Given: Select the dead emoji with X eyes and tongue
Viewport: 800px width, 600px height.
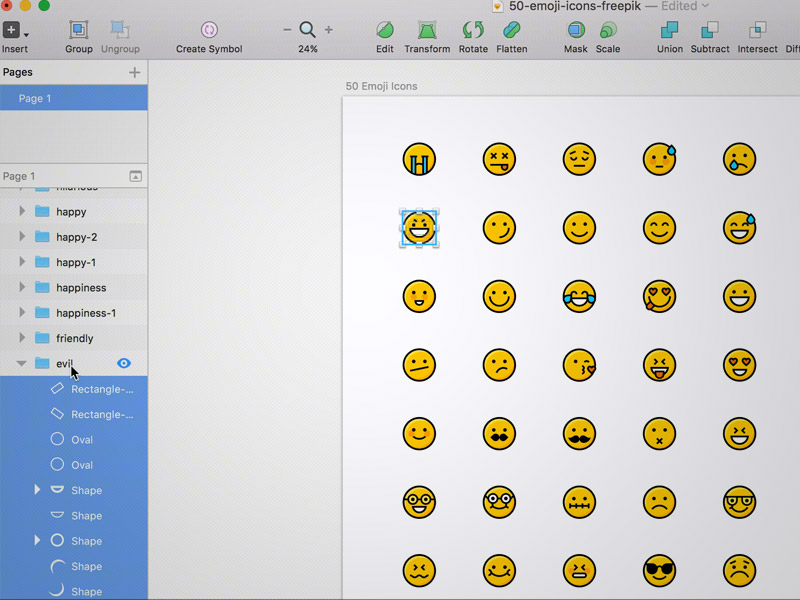Looking at the screenshot, I should tap(499, 159).
